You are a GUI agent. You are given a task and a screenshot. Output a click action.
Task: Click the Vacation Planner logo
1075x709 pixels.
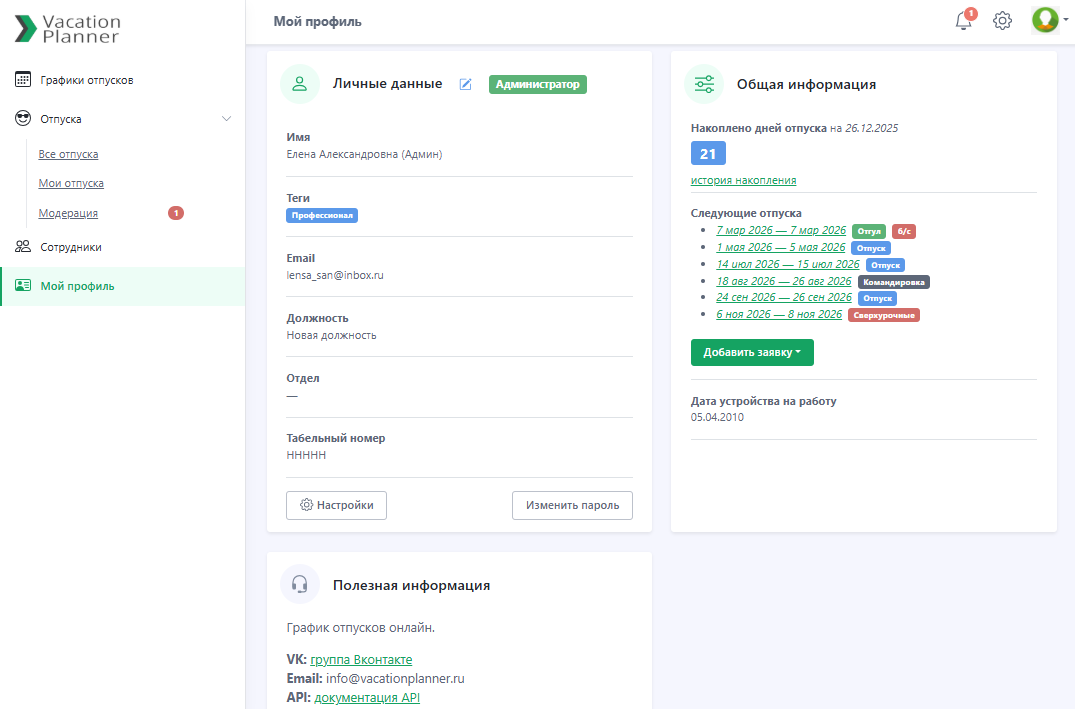(68, 28)
